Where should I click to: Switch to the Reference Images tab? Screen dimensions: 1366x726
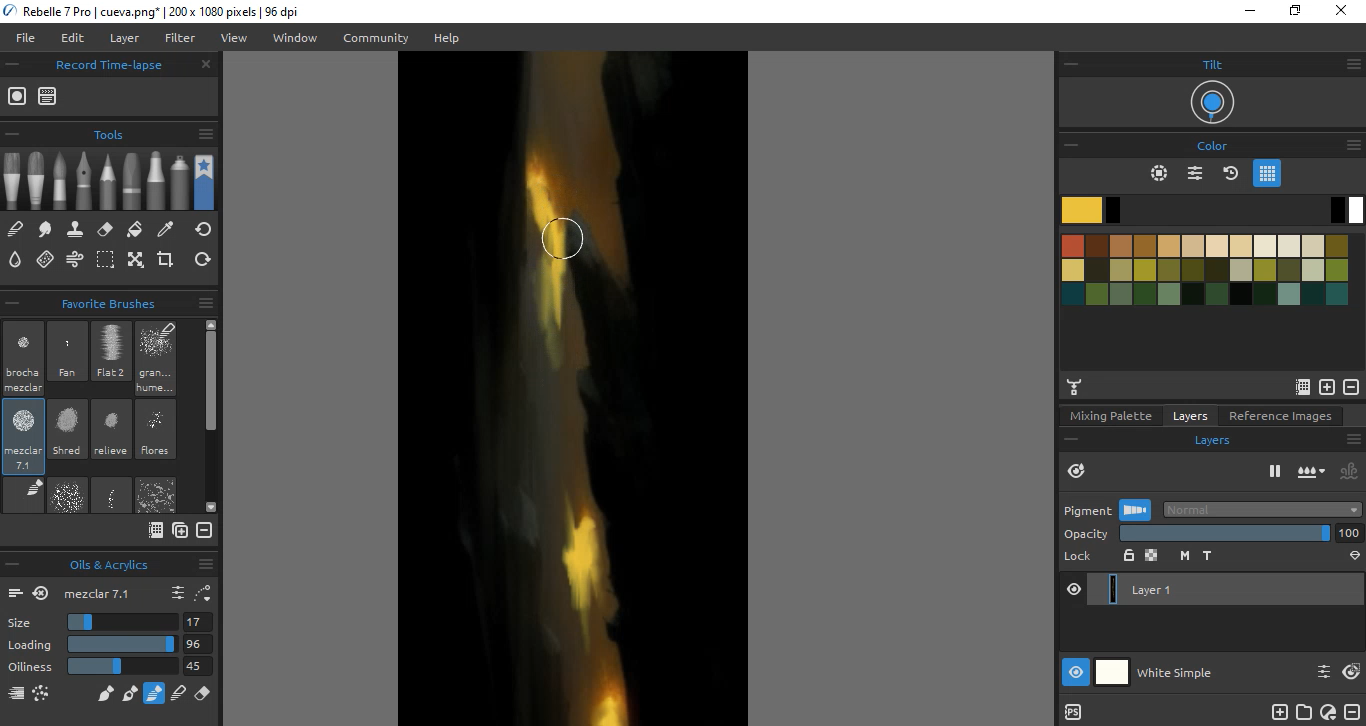point(1280,416)
